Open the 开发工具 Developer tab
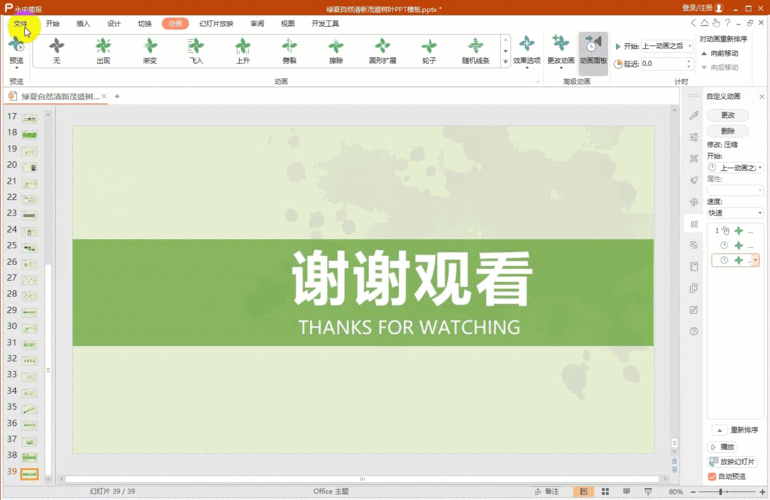This screenshot has height=500, width=770. point(325,24)
